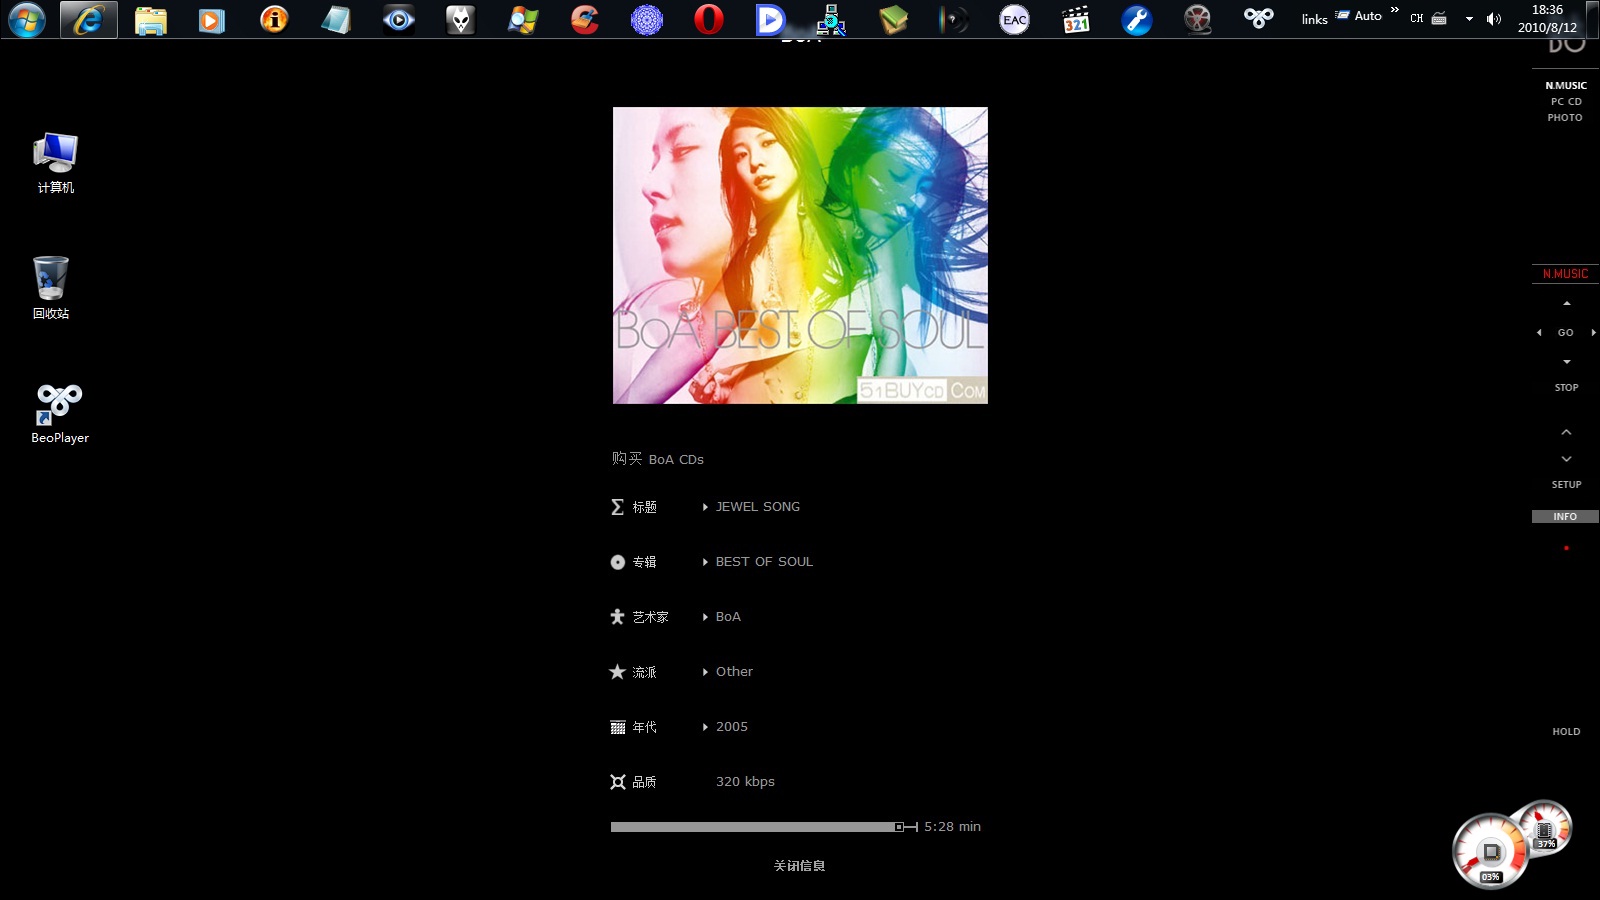Click the 艺术家 artist person icon
This screenshot has width=1600, height=900.
[617, 617]
